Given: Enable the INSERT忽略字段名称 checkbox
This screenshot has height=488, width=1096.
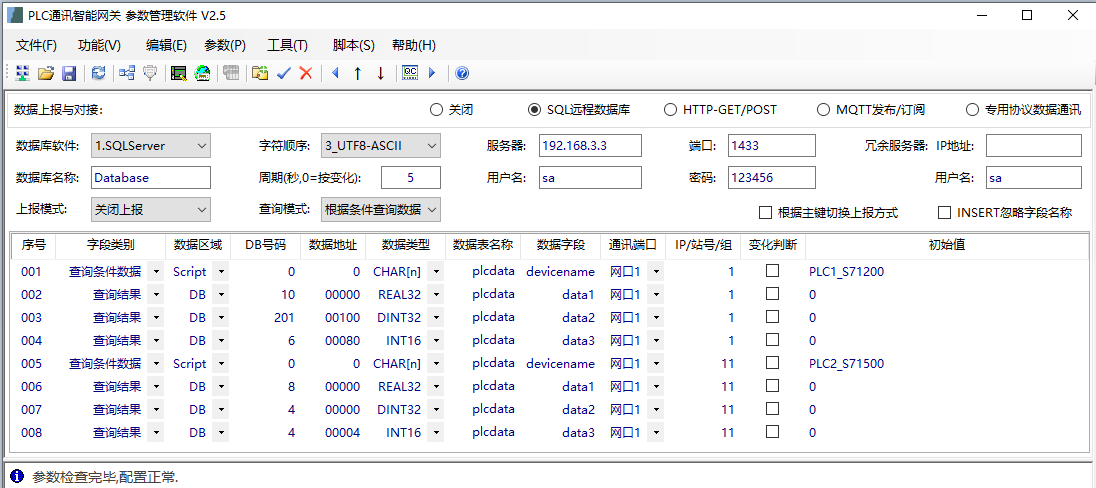Looking at the screenshot, I should click(944, 212).
